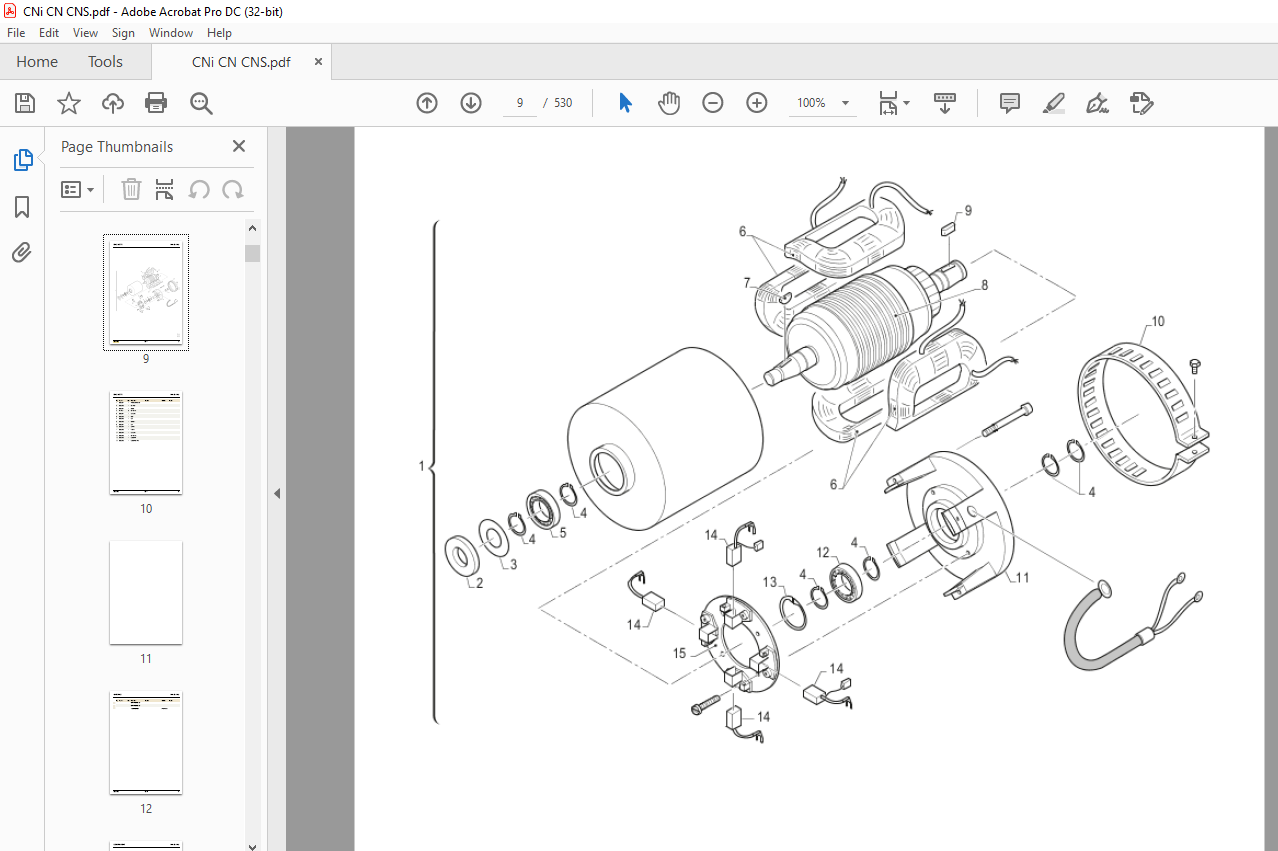Image resolution: width=1278 pixels, height=851 pixels.
Task: Open the Sign menu
Action: [x=123, y=33]
